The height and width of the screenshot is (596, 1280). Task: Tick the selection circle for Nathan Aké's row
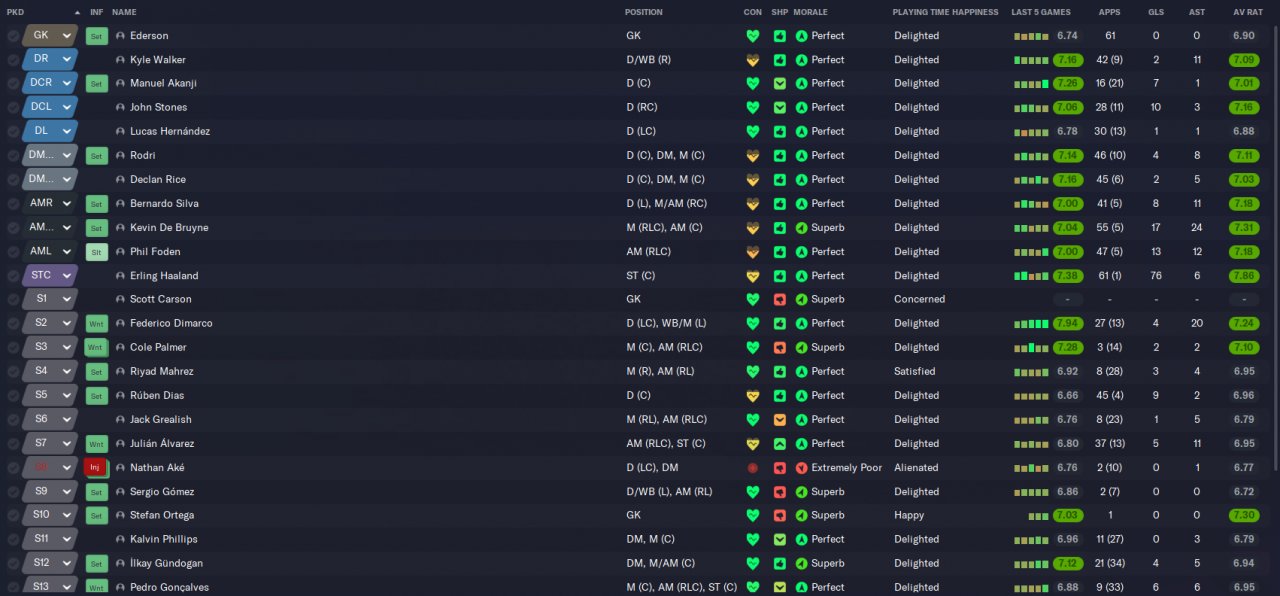(x=13, y=468)
